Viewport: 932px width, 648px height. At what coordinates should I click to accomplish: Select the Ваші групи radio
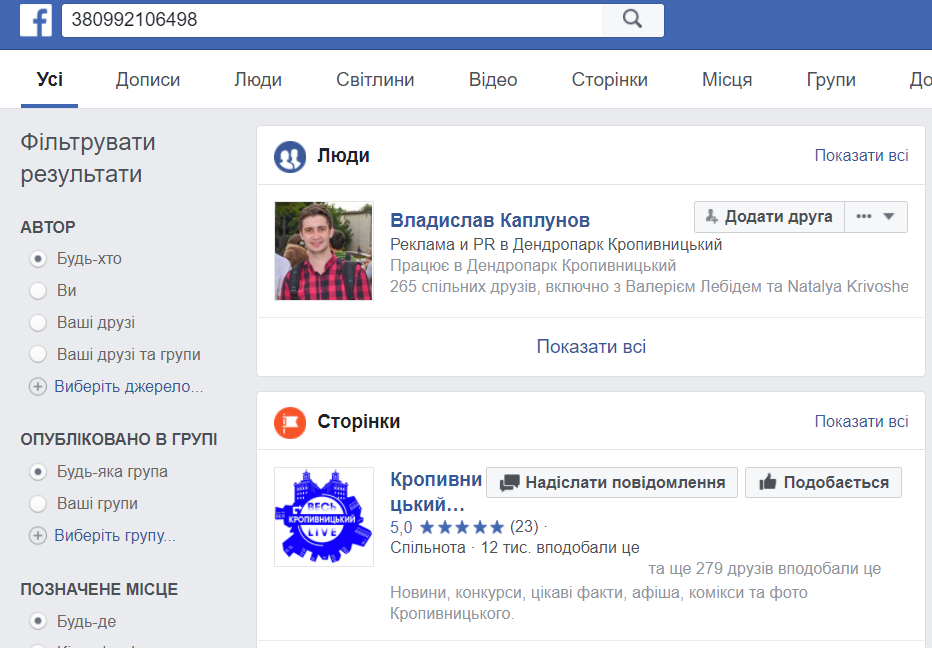tap(38, 504)
